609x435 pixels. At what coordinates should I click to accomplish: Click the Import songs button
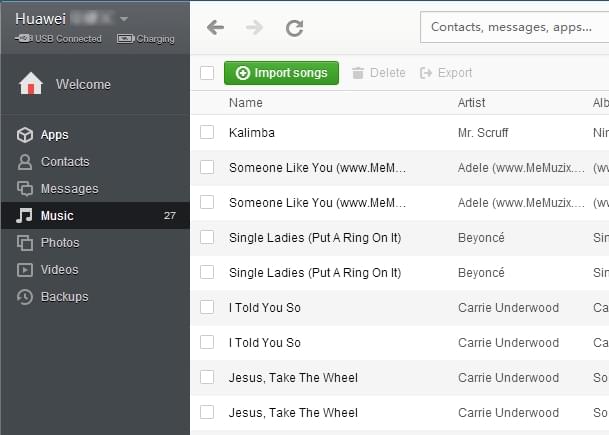pyautogui.click(x=282, y=73)
